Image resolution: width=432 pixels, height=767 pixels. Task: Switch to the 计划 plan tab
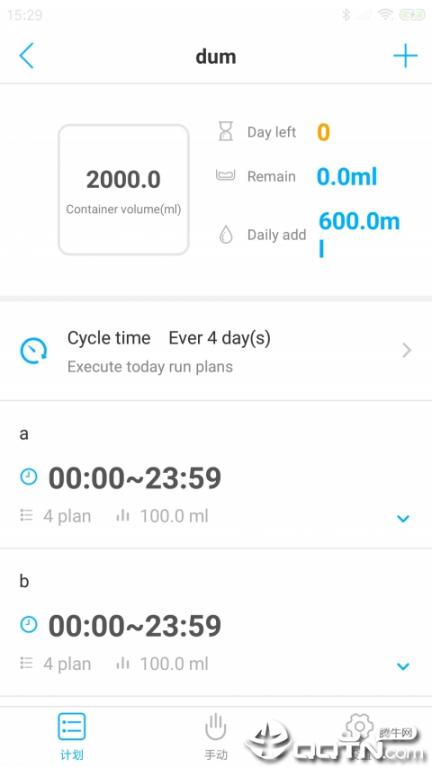coord(72,736)
